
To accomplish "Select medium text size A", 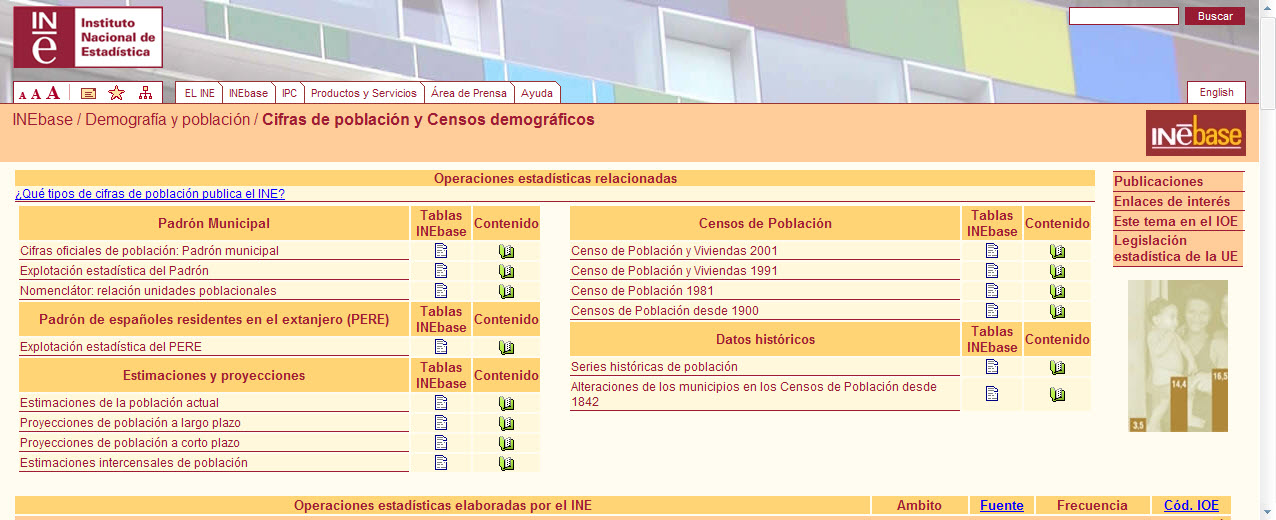I will tap(35, 94).
